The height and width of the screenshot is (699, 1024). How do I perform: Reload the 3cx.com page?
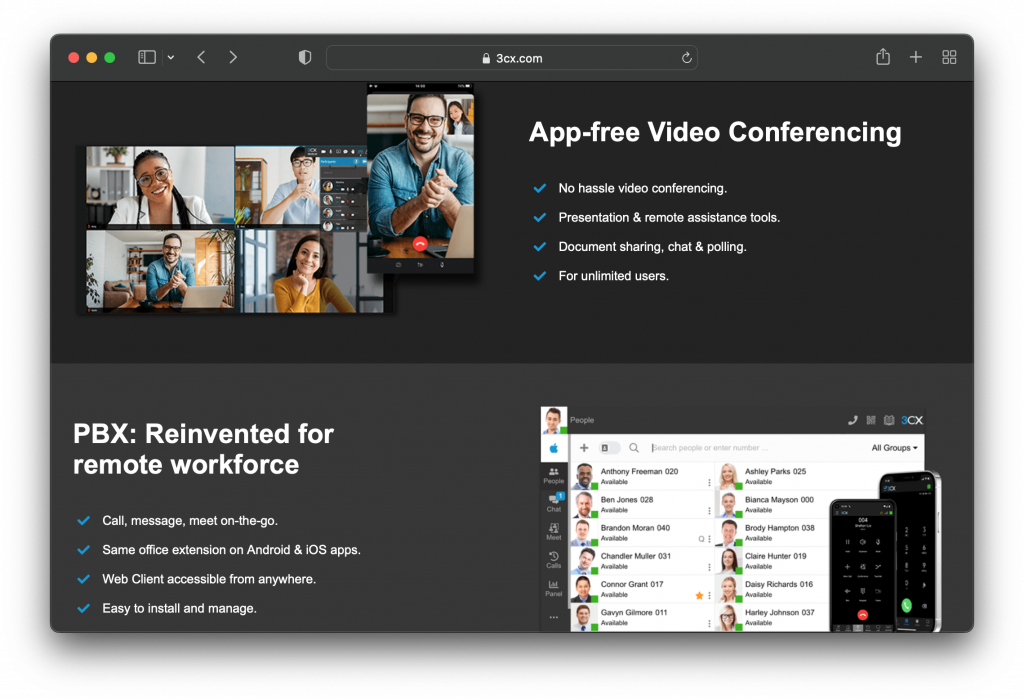tap(686, 57)
